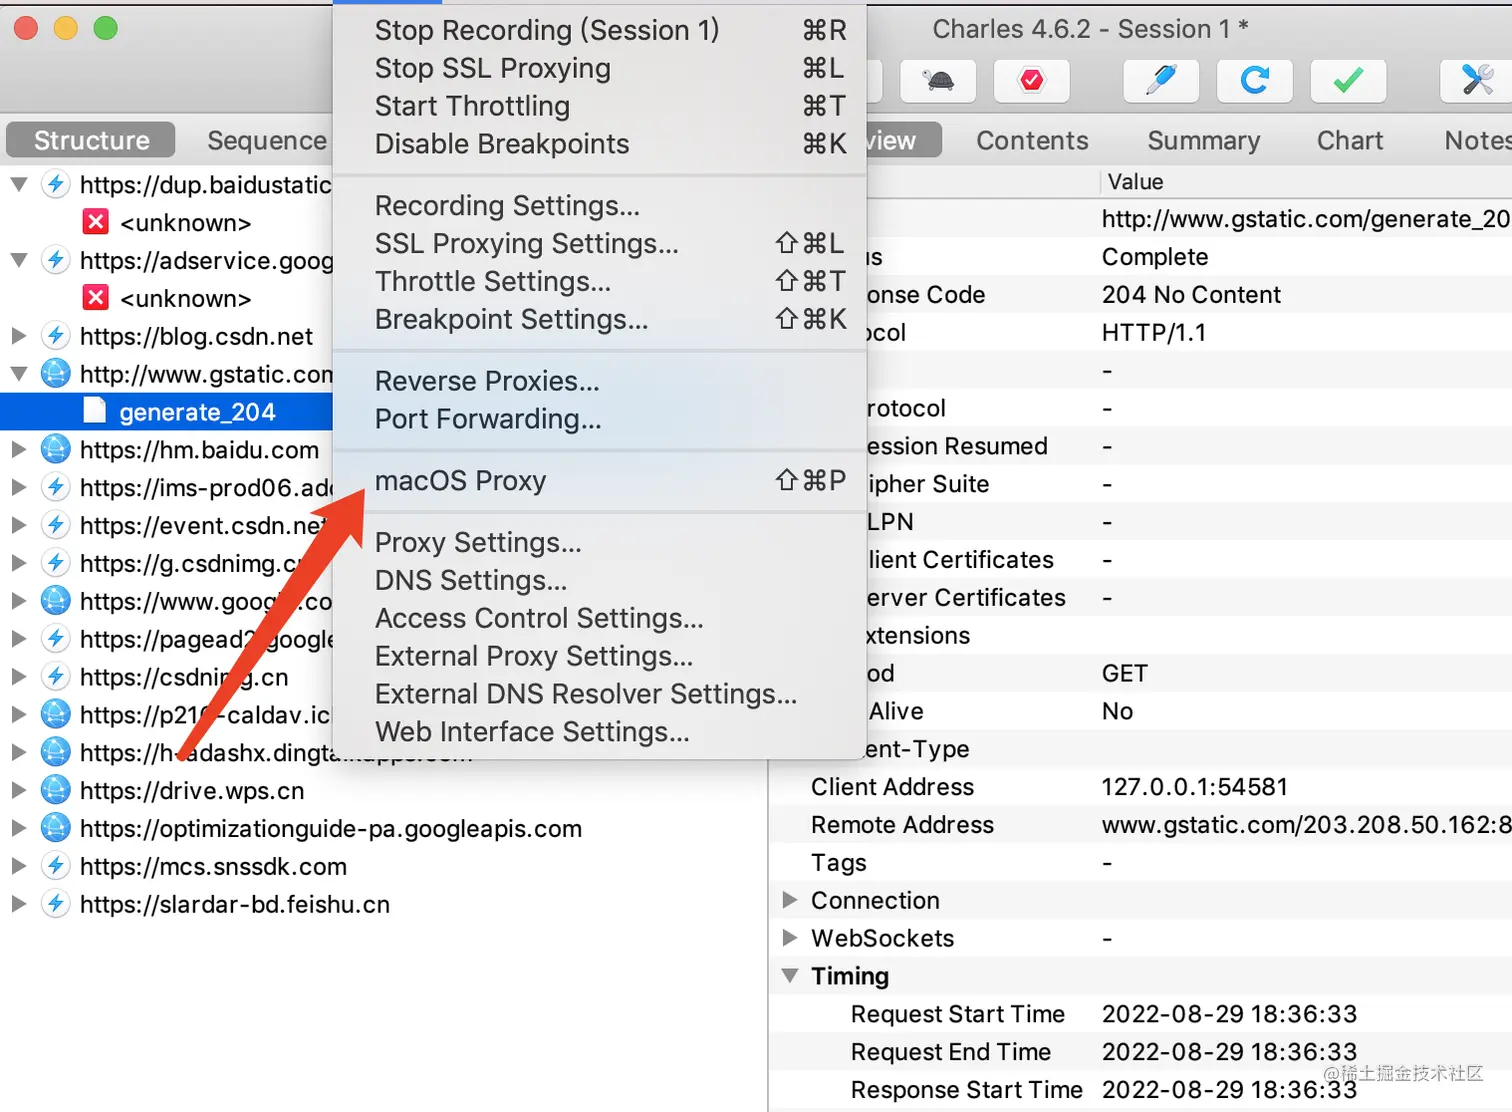Click globe icon beside drive.wps.cn
The image size is (1512, 1112).
tap(56, 790)
